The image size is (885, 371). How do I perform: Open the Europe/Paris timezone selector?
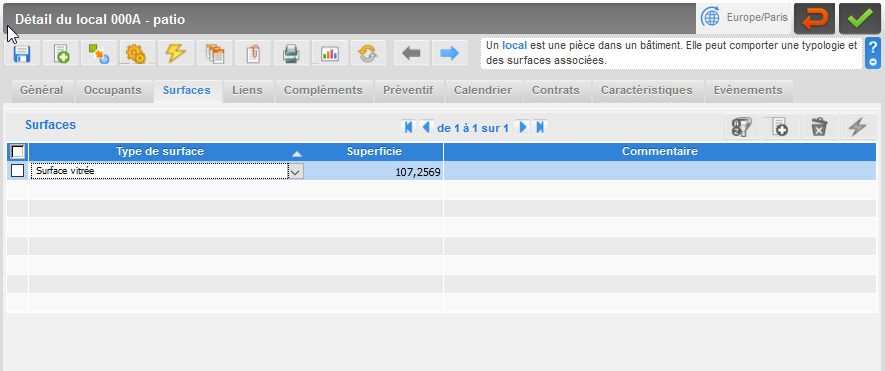[744, 18]
